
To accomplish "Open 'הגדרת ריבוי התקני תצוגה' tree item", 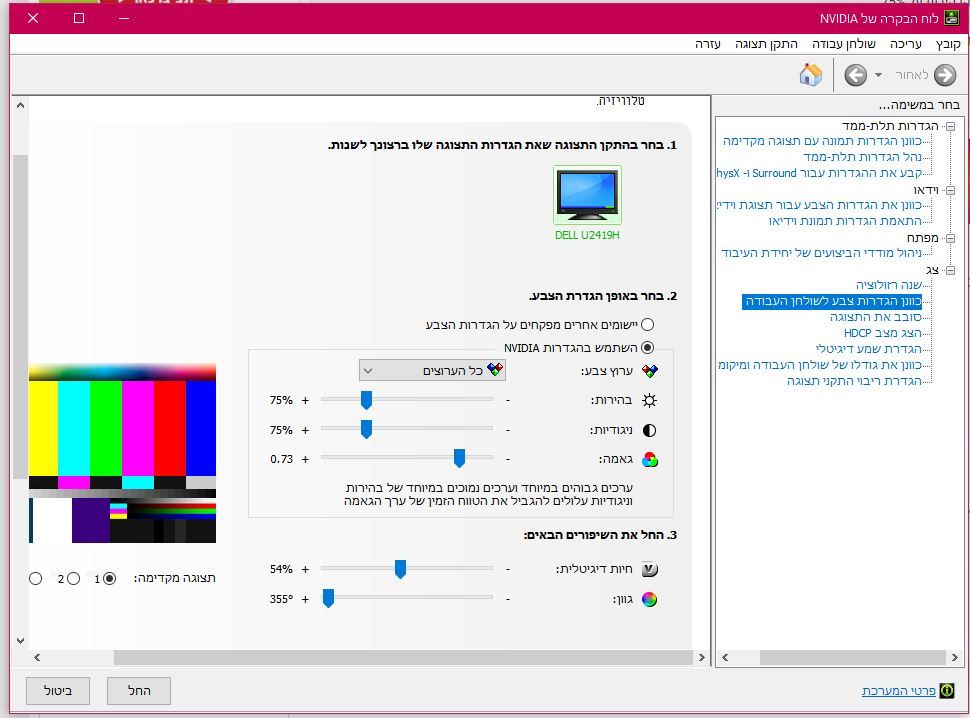I will pos(854,381).
